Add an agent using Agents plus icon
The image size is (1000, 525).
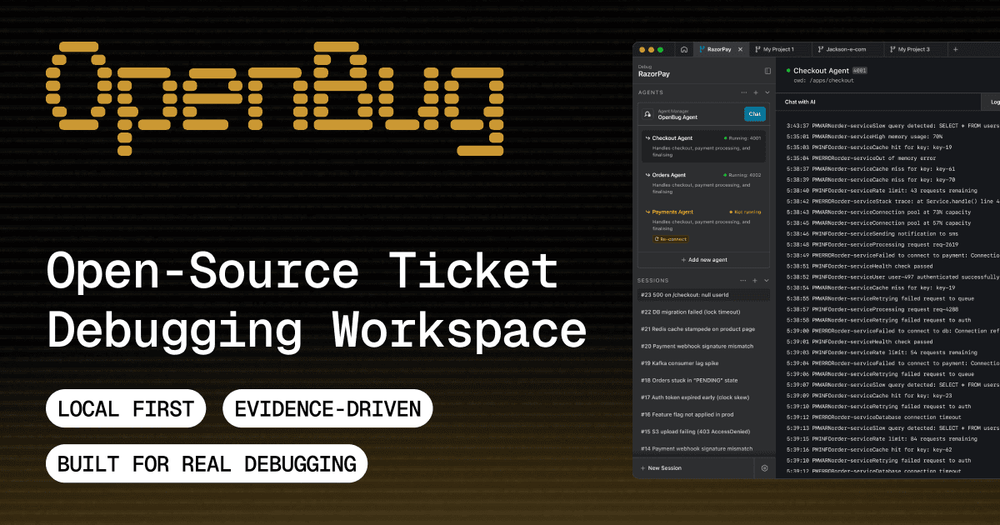click(756, 92)
